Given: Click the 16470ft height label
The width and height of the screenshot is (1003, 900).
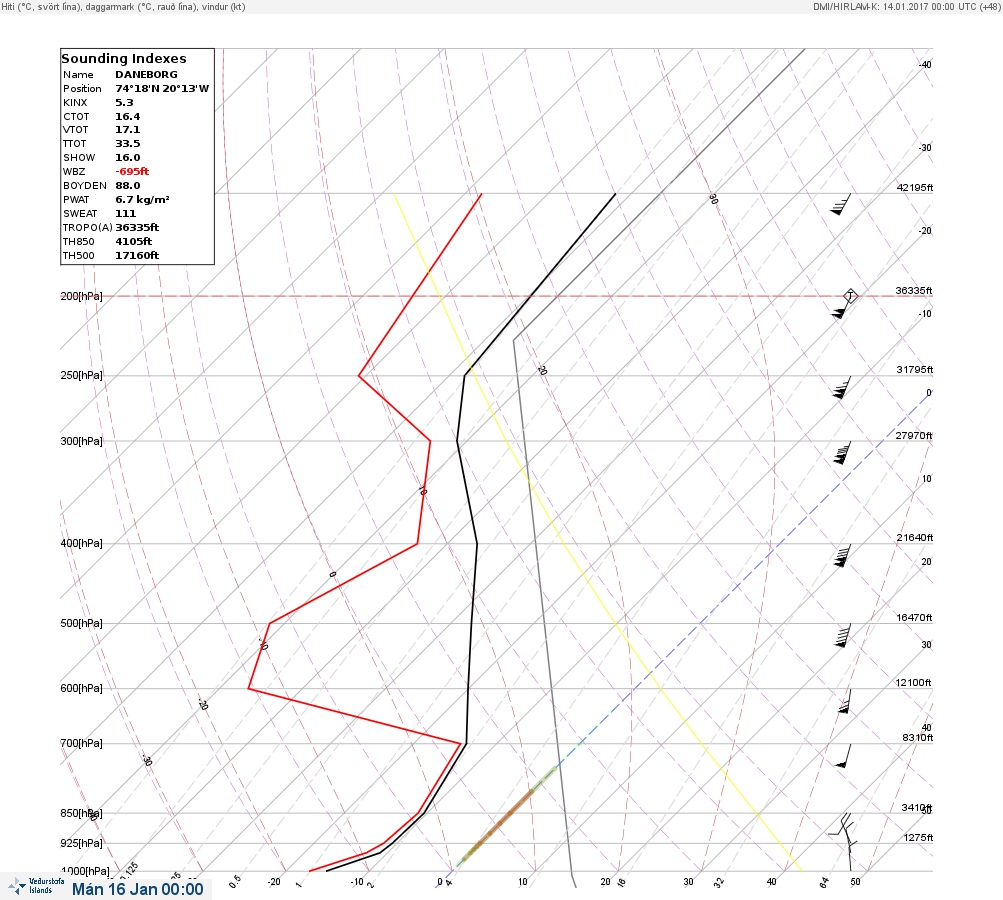Looking at the screenshot, I should pos(914,618).
